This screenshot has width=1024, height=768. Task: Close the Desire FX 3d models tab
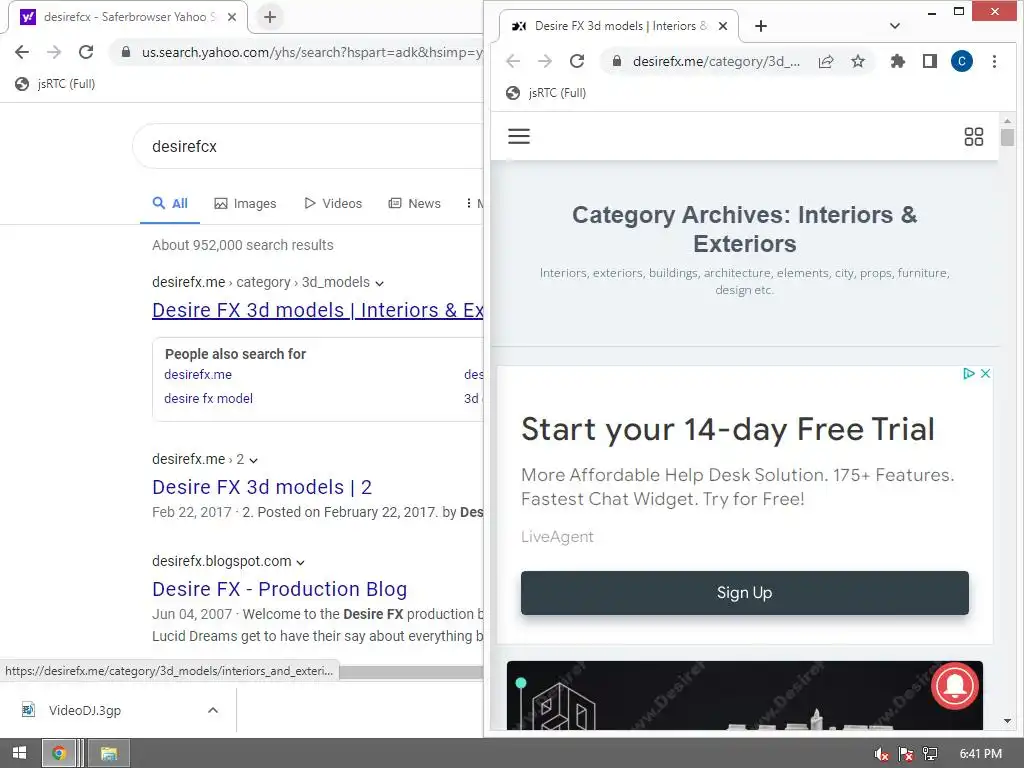723,26
